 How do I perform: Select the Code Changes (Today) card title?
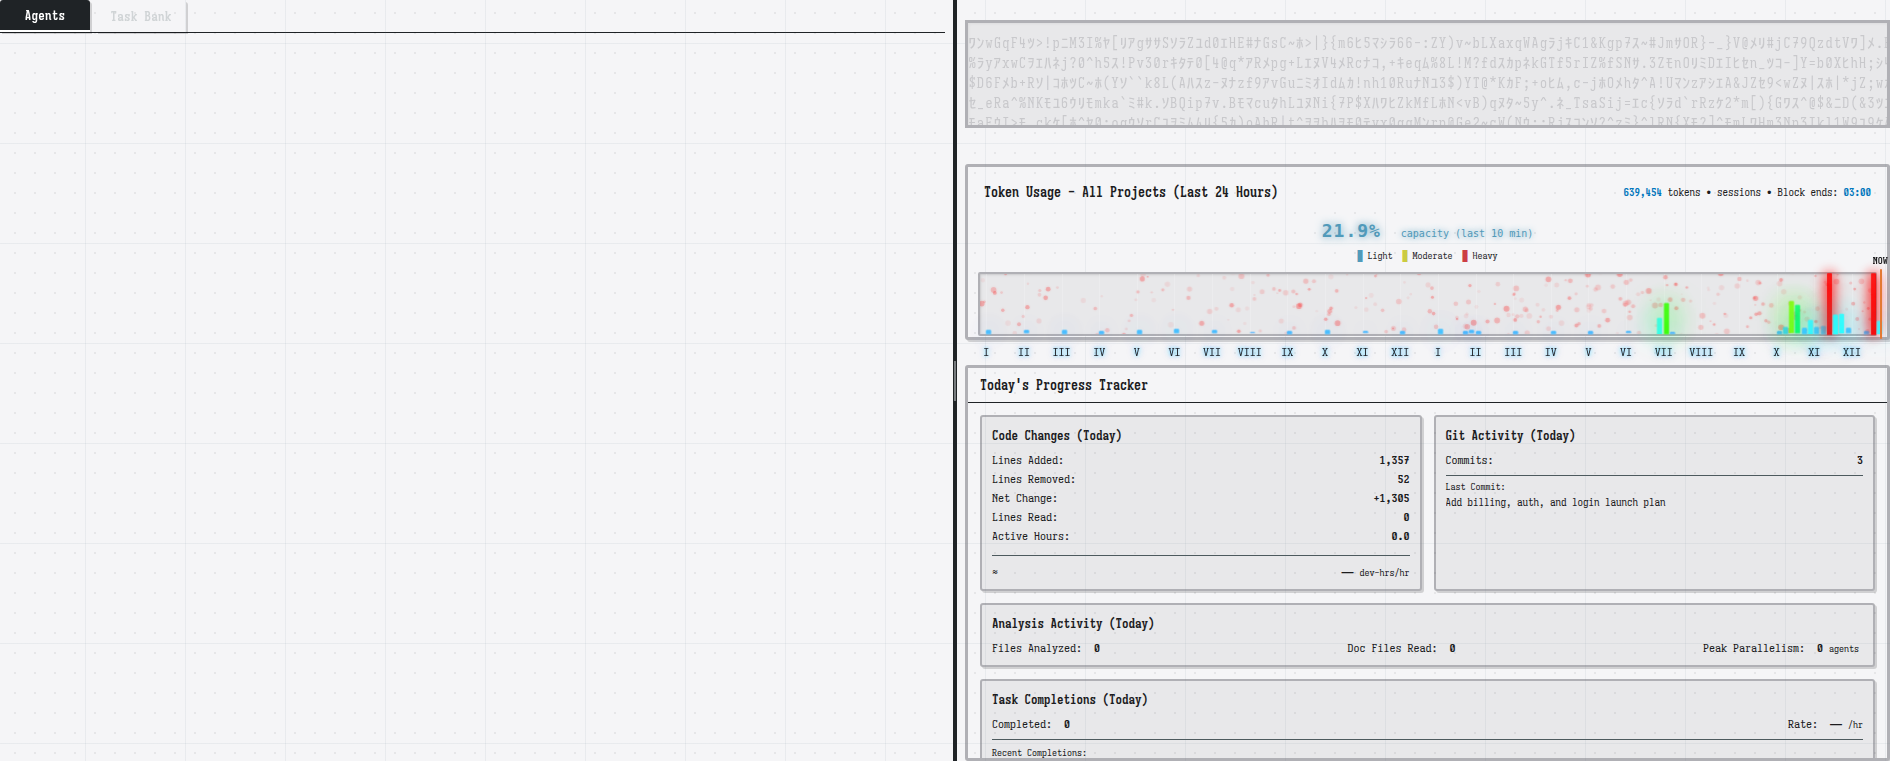[x=1056, y=436]
